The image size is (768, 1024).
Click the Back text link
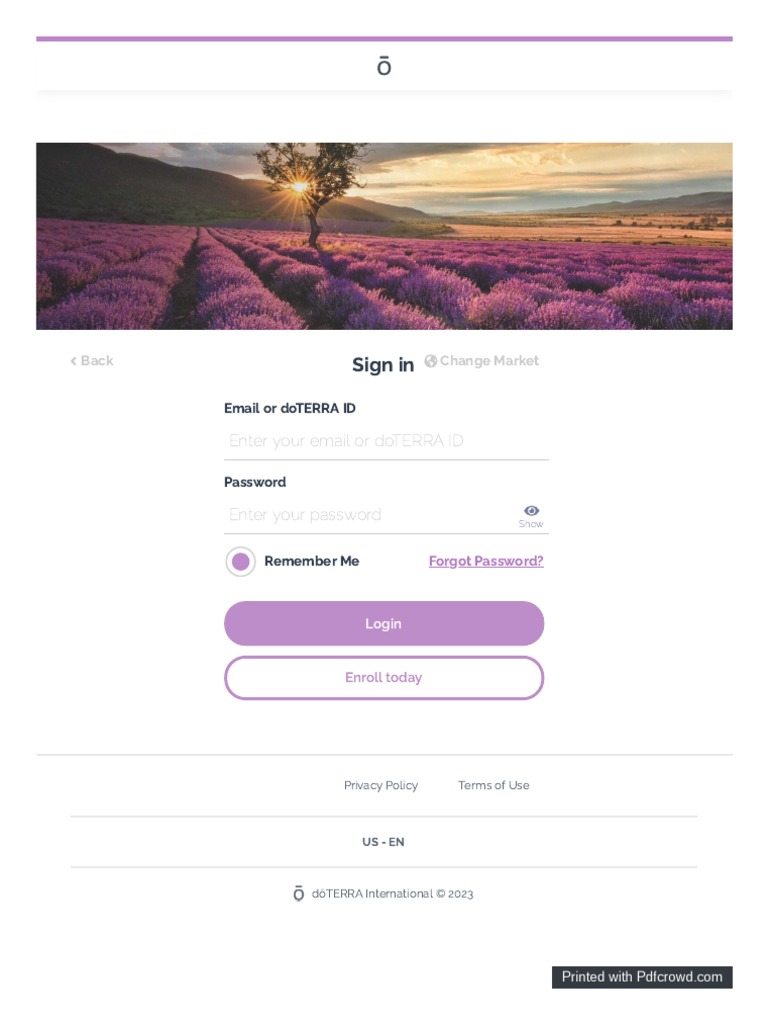(x=97, y=361)
